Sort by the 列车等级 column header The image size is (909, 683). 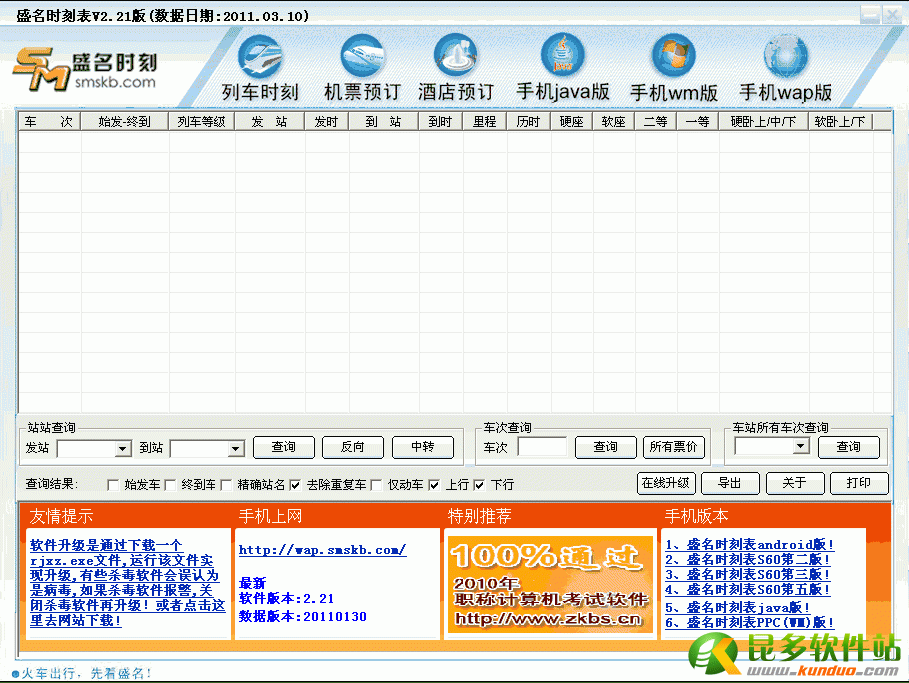click(201, 122)
